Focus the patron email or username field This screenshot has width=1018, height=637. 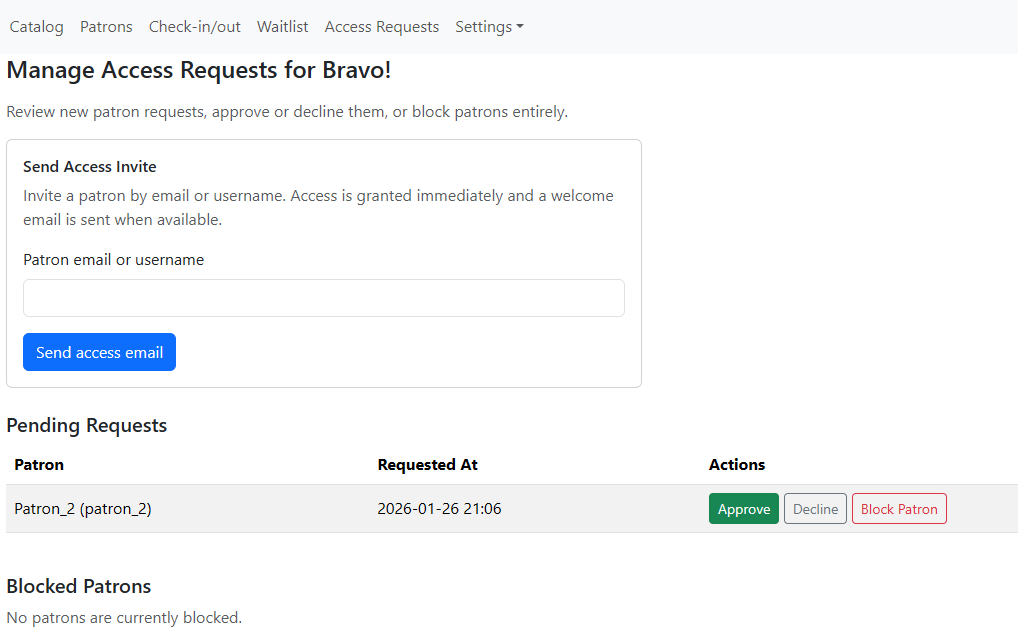coord(324,298)
